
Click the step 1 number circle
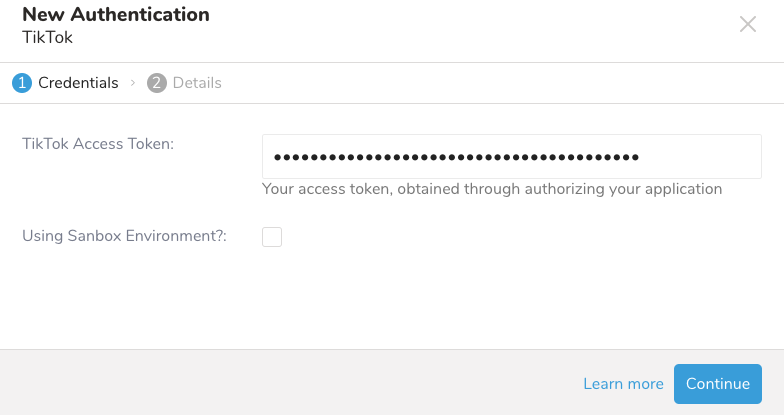[x=22, y=83]
